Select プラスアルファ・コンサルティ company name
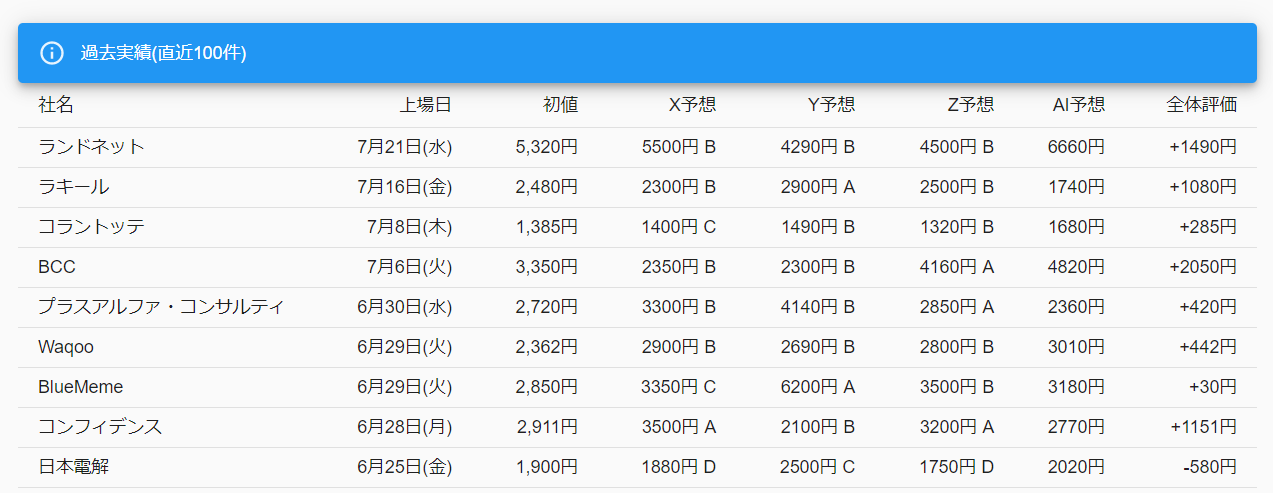 click(161, 307)
